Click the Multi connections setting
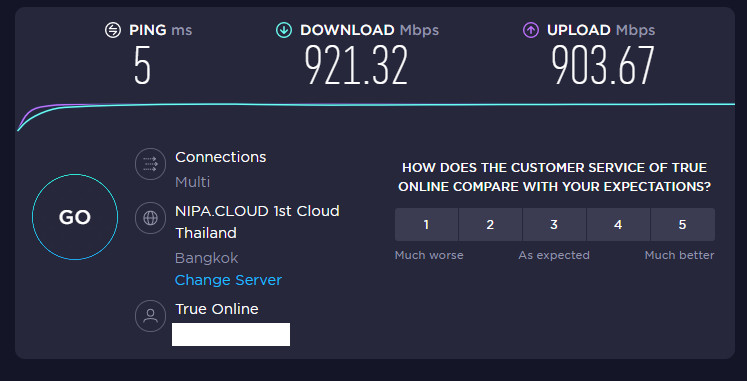This screenshot has width=747, height=381. pyautogui.click(x=192, y=182)
